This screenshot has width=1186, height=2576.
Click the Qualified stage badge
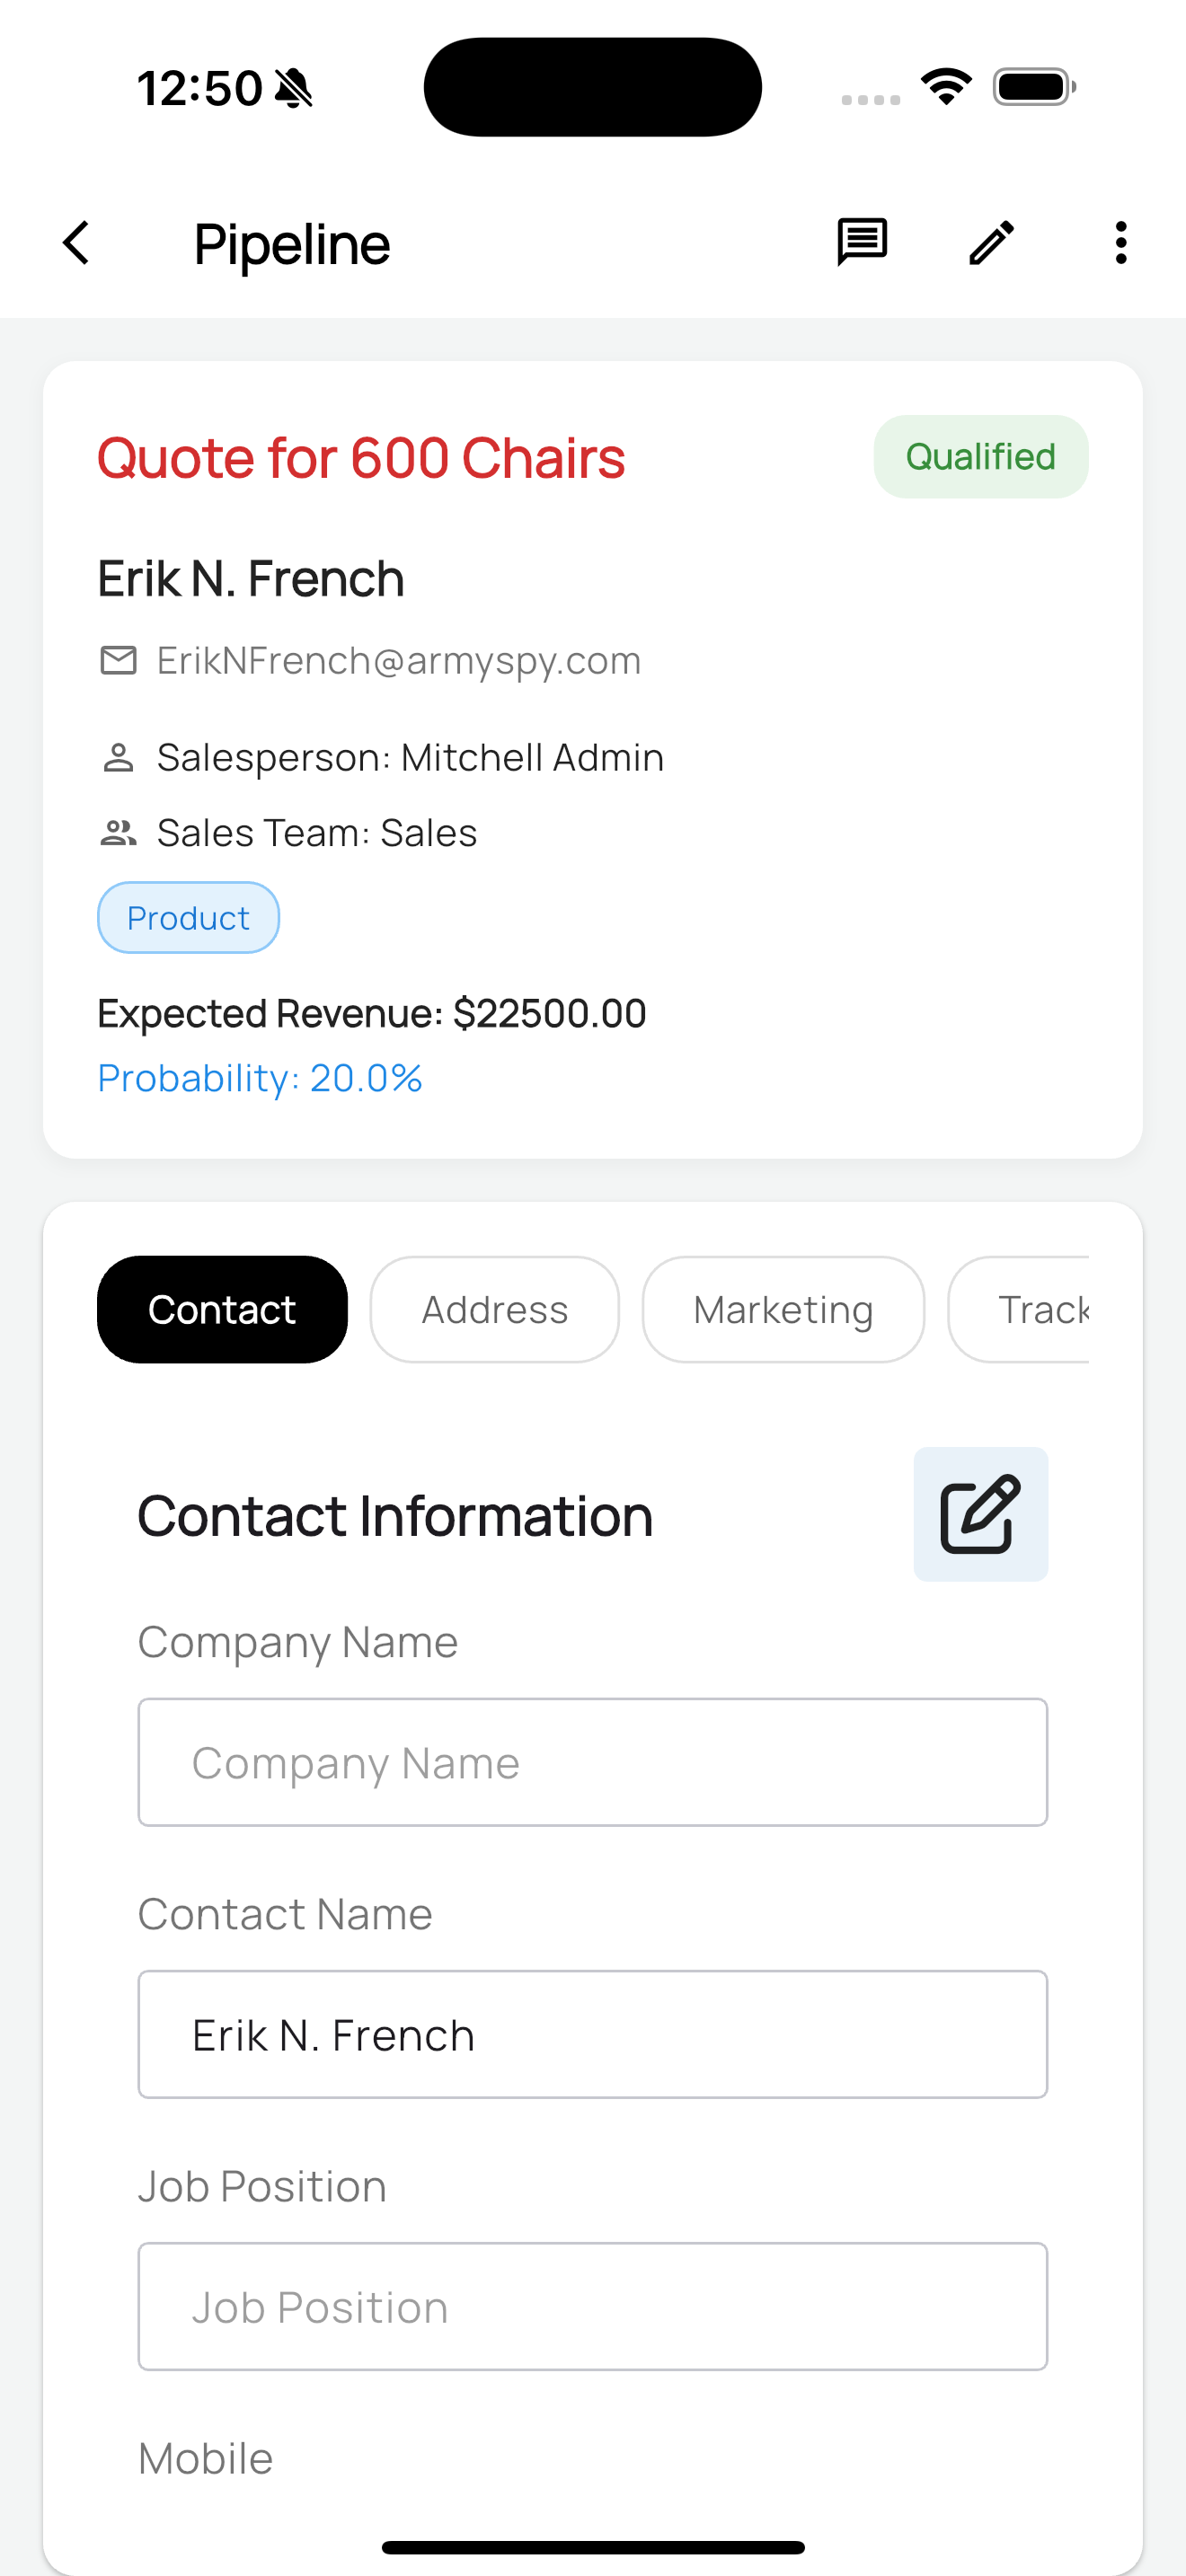tap(980, 457)
